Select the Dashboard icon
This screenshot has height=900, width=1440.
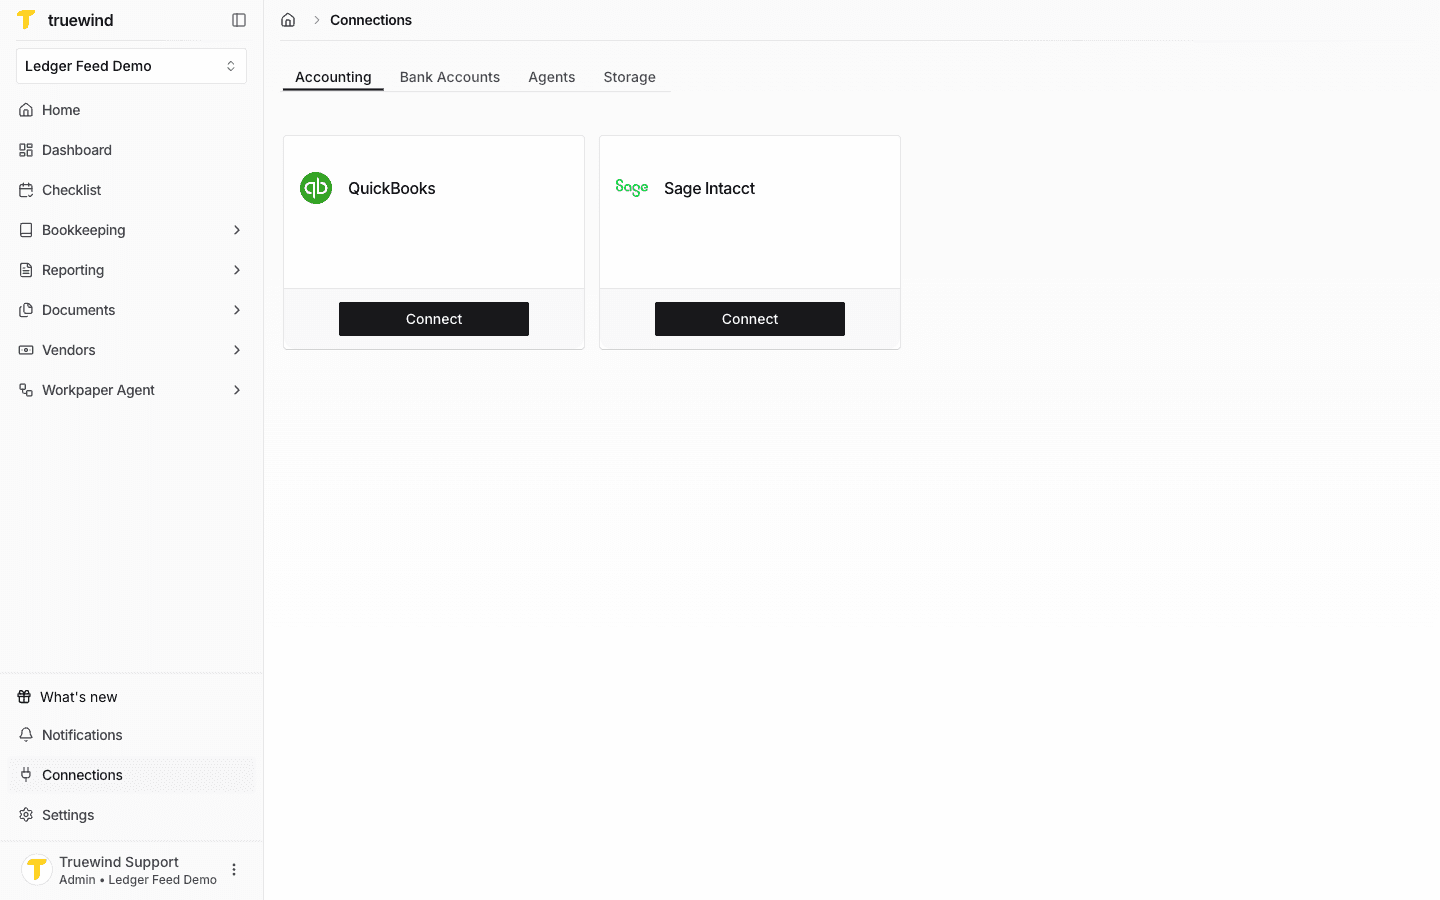tap(24, 150)
